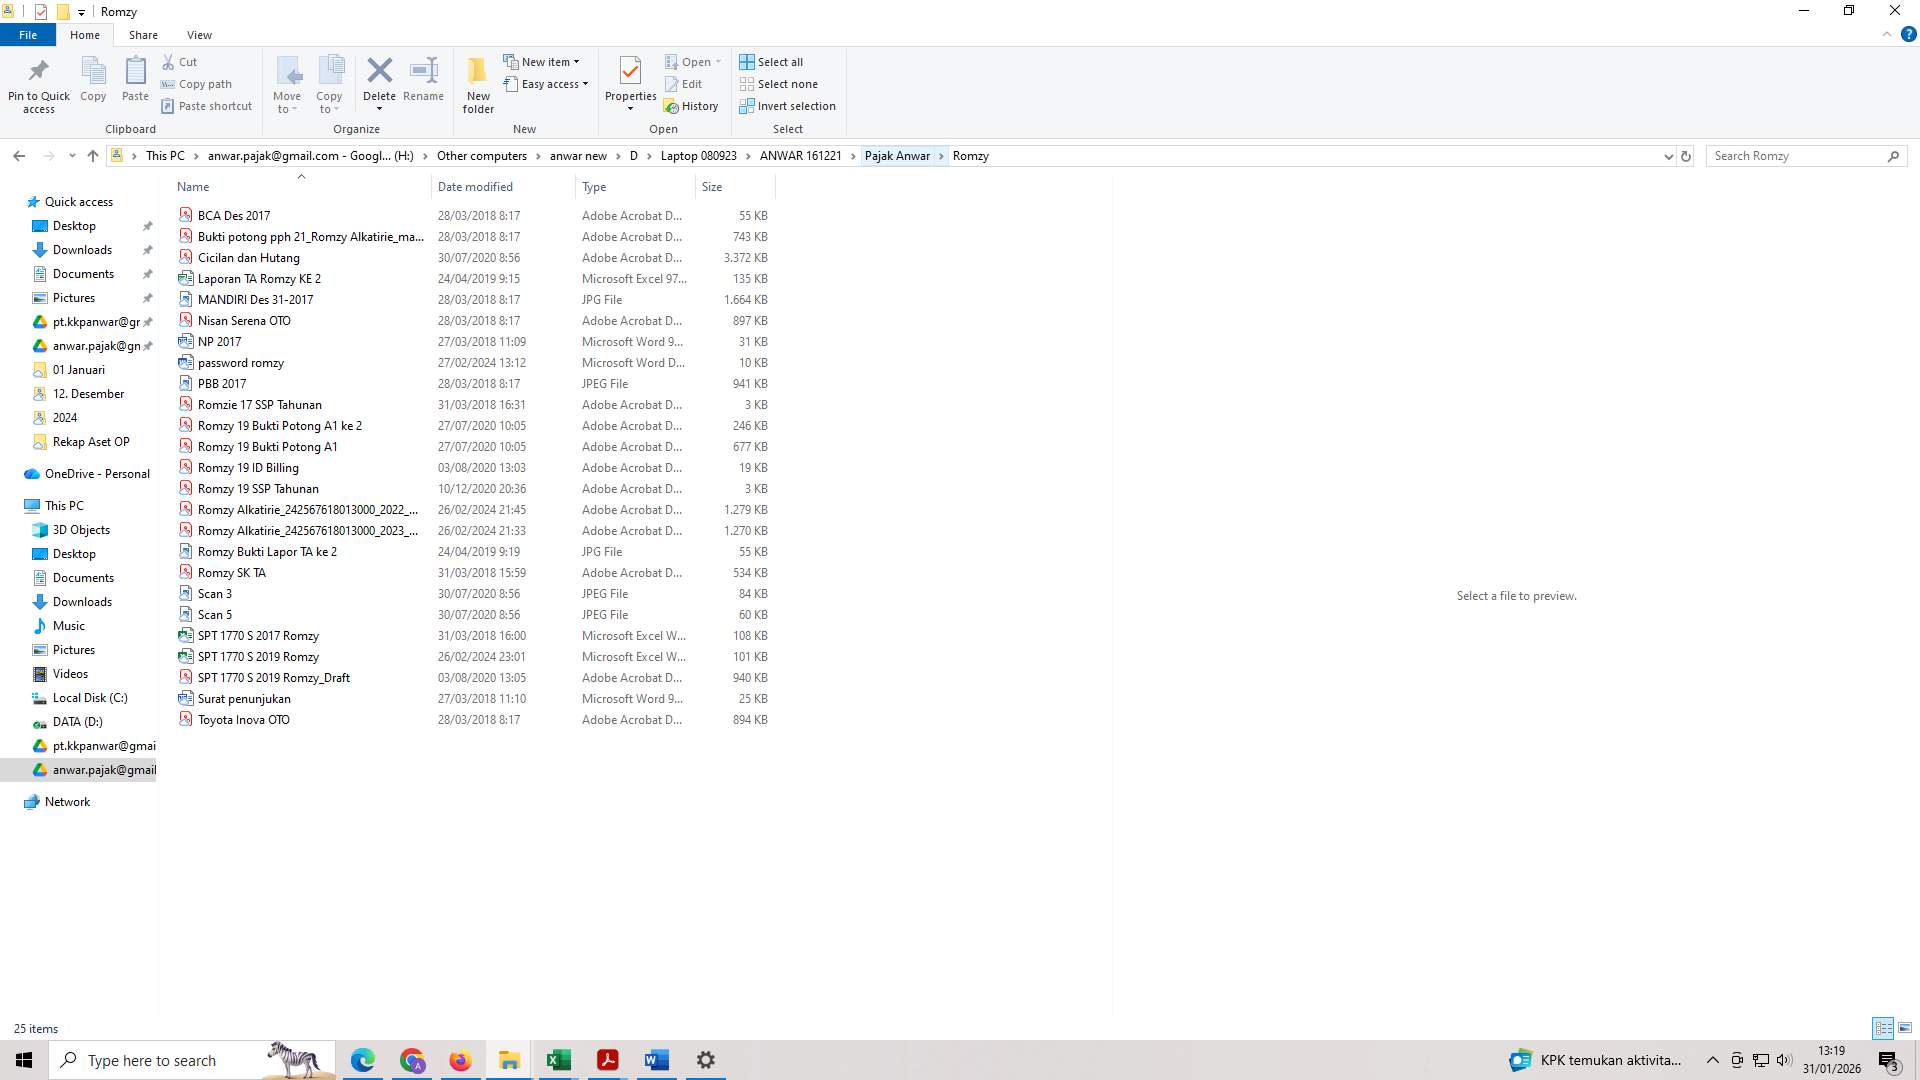1920x1080 pixels.
Task: Launch Excel from the taskbar
Action: tap(558, 1060)
